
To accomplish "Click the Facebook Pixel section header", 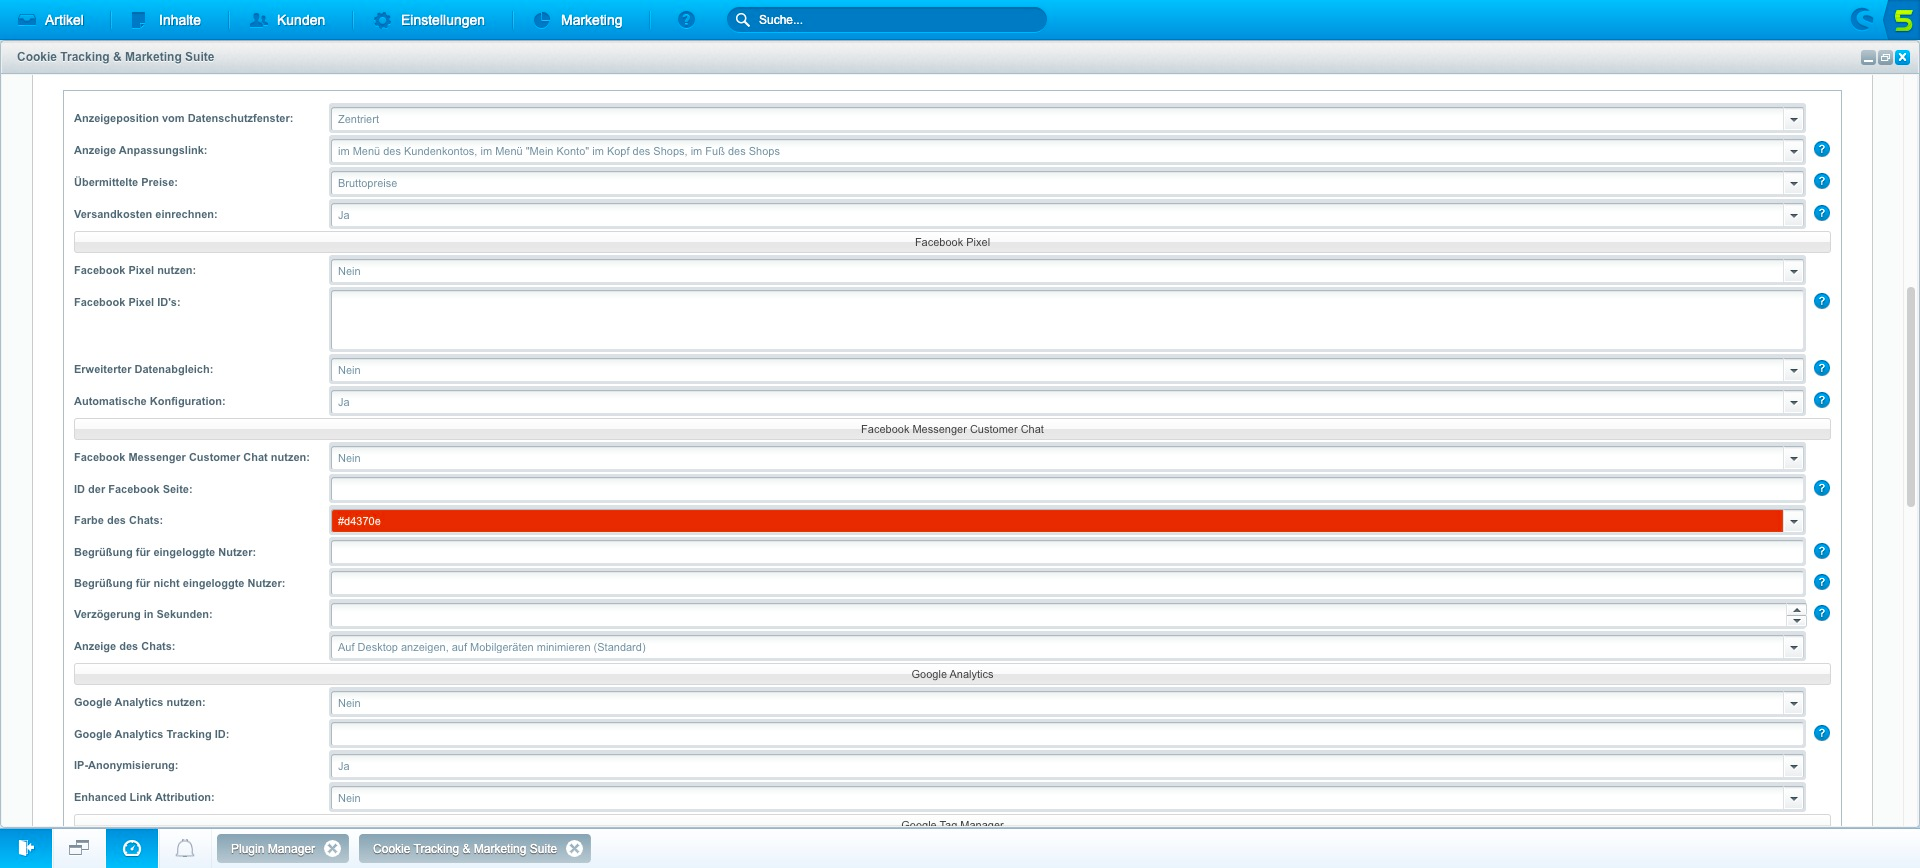I will pyautogui.click(x=952, y=242).
